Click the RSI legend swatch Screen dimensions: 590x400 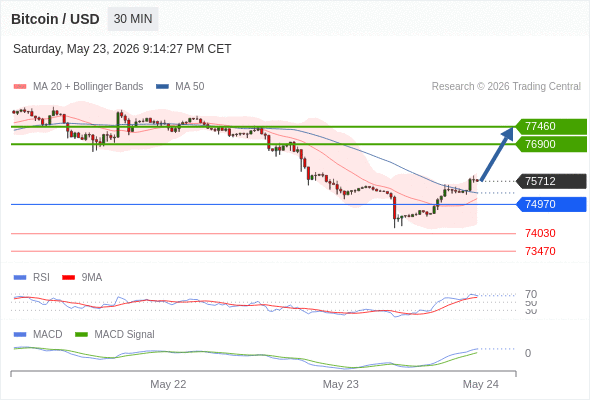tap(20, 278)
